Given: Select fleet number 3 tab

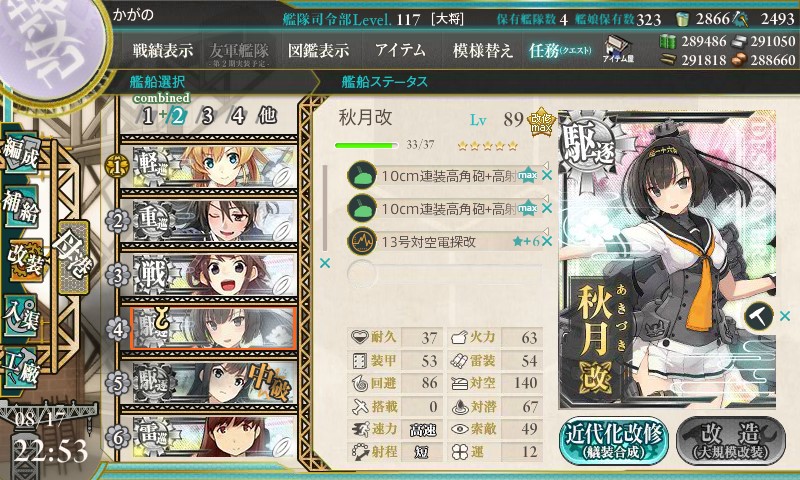Looking at the screenshot, I should (207, 116).
